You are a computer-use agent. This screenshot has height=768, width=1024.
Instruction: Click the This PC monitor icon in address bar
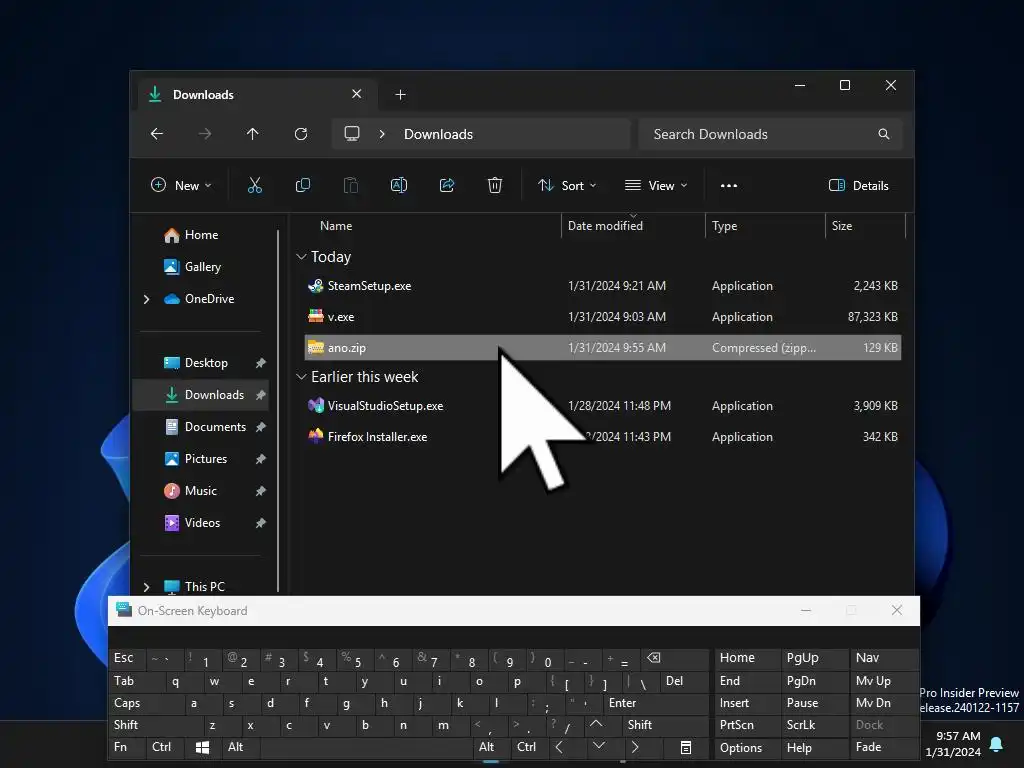point(352,134)
